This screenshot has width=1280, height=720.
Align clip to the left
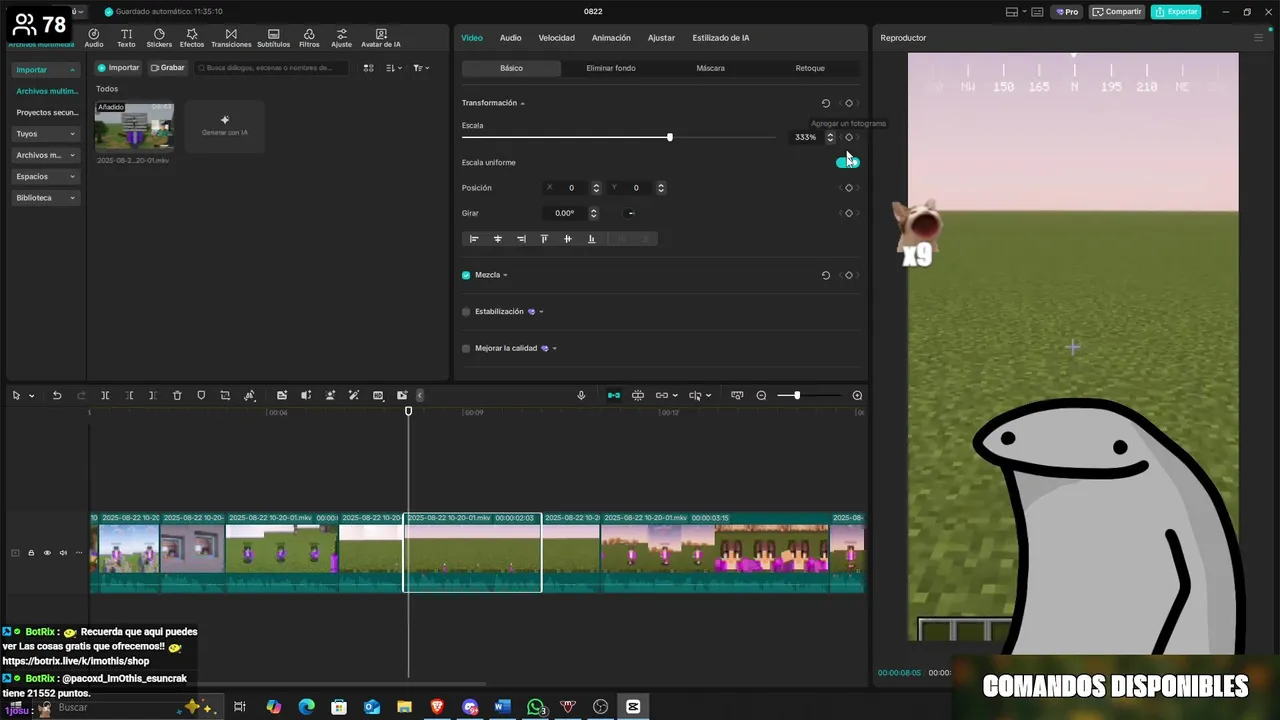click(474, 239)
